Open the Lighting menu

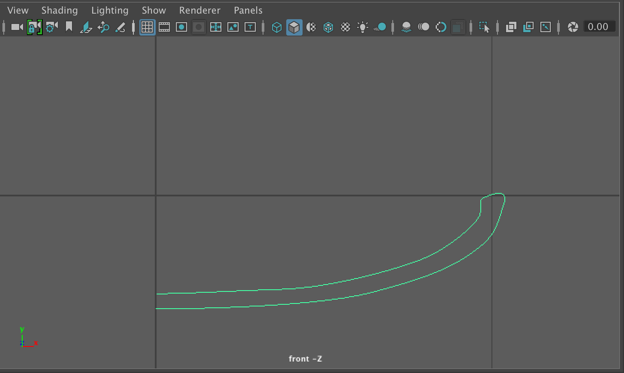click(109, 10)
